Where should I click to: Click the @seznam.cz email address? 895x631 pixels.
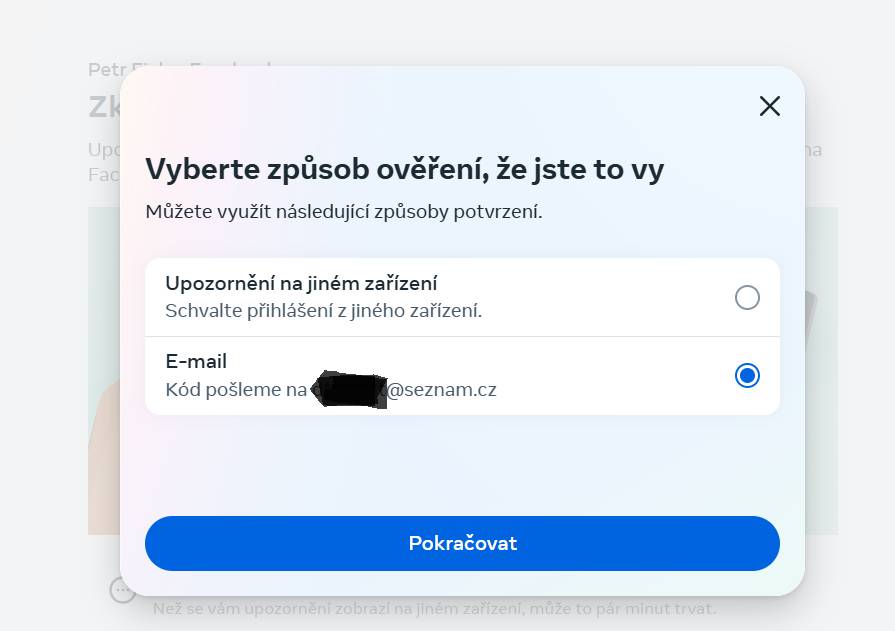click(x=441, y=389)
